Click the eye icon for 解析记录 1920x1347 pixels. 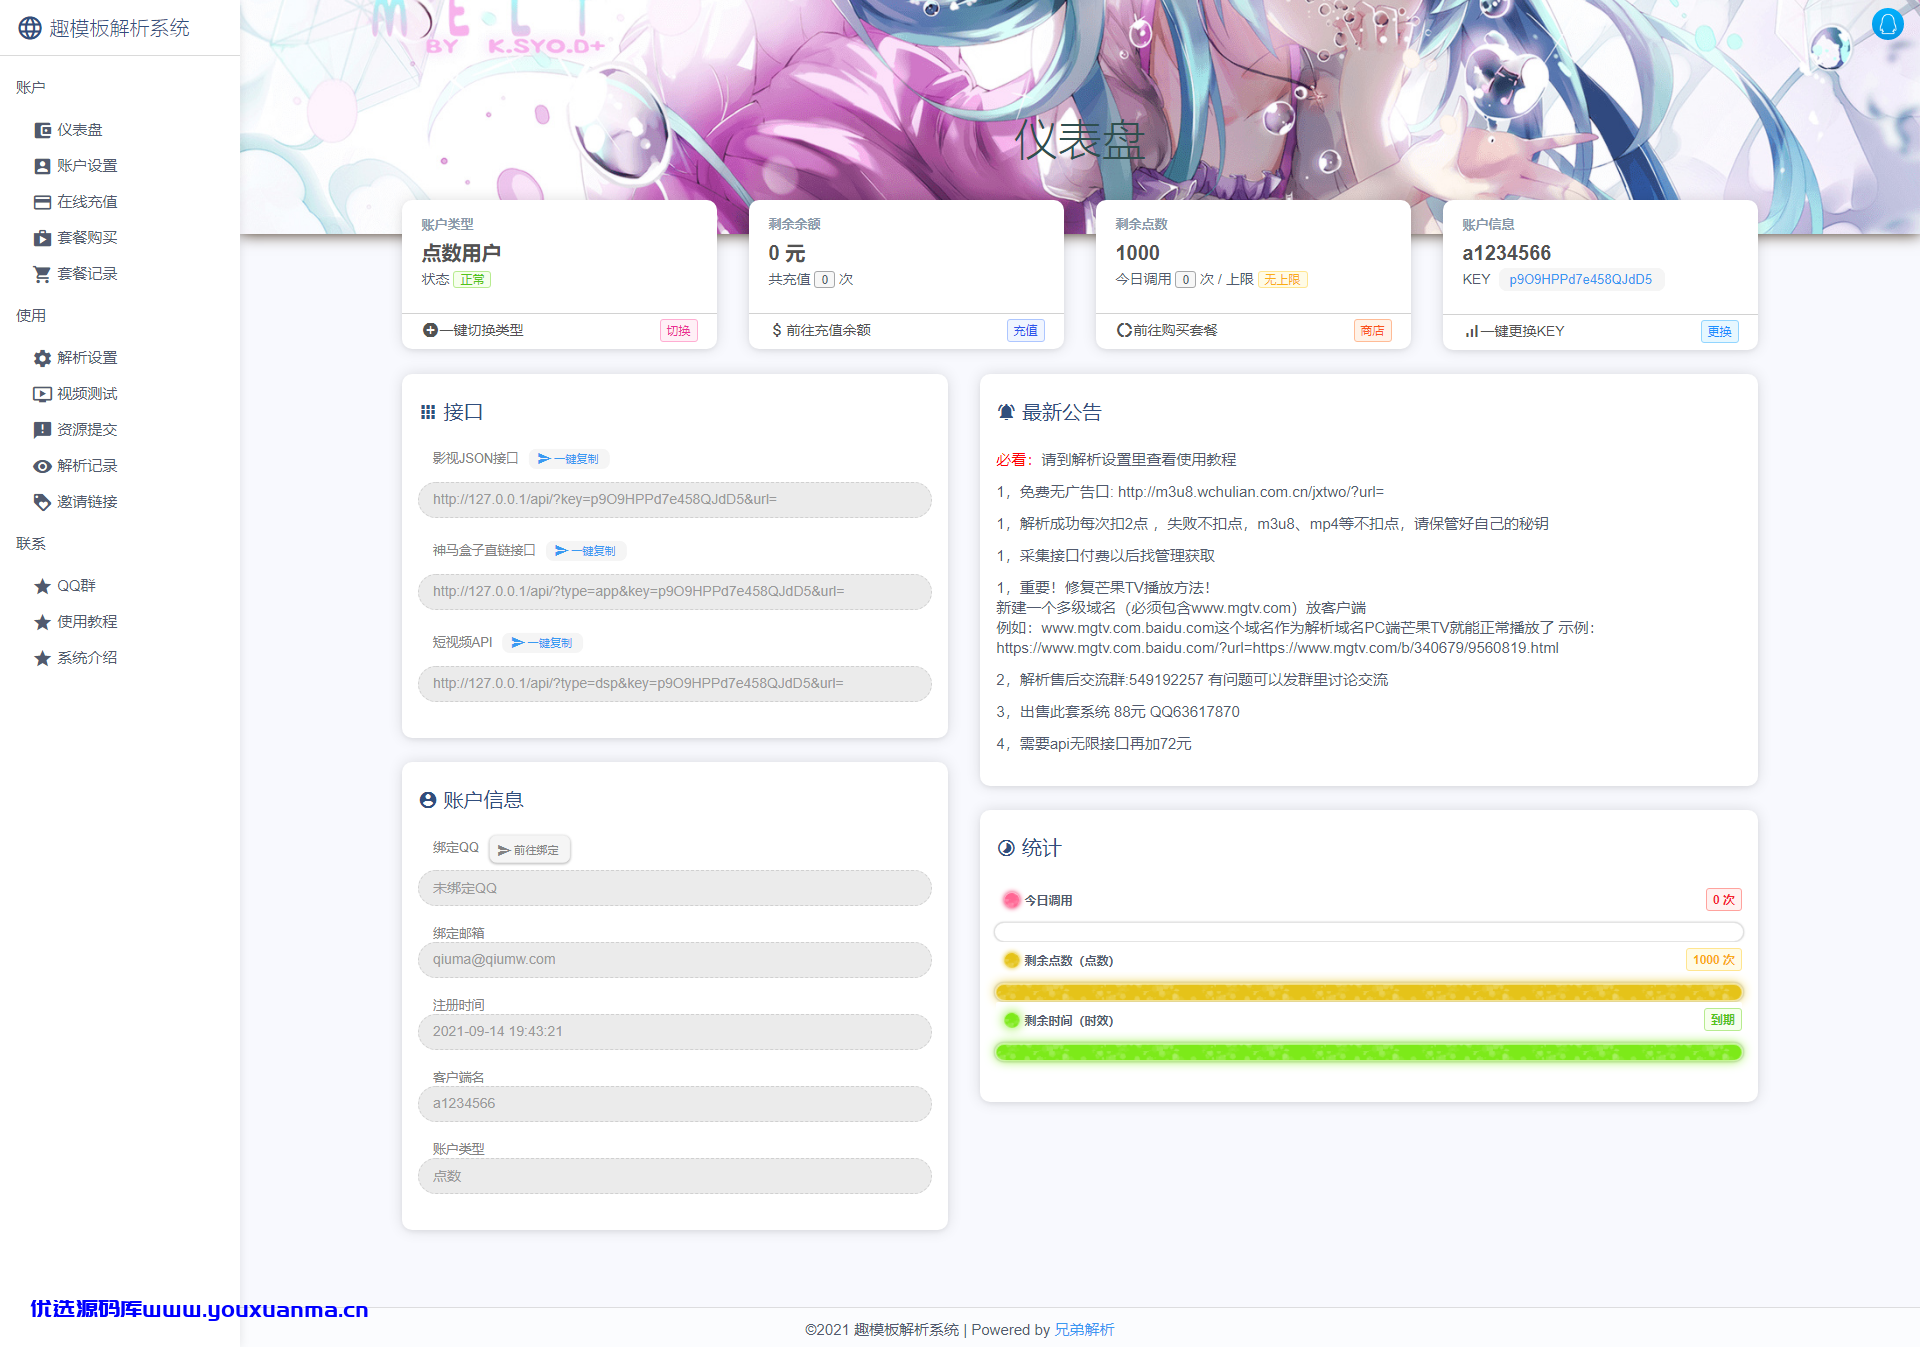click(42, 466)
